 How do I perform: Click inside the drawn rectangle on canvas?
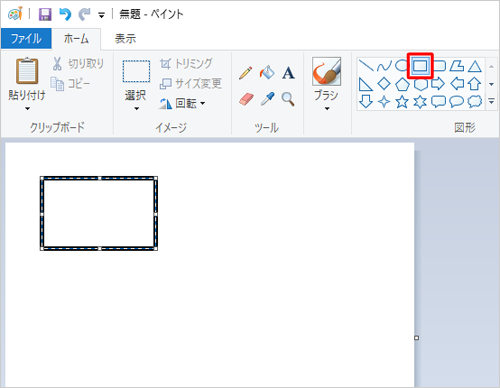tap(99, 213)
